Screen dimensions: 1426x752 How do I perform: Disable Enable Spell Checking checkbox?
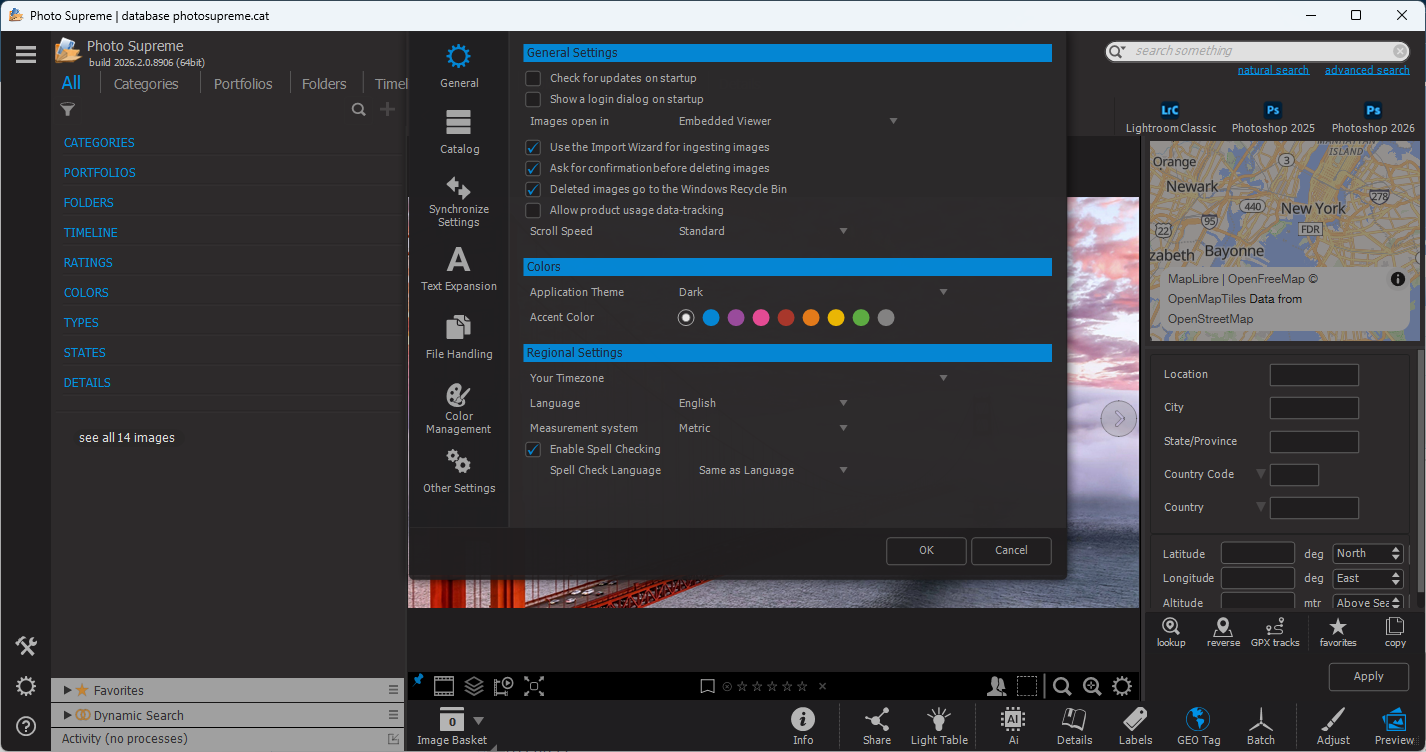[533, 450]
